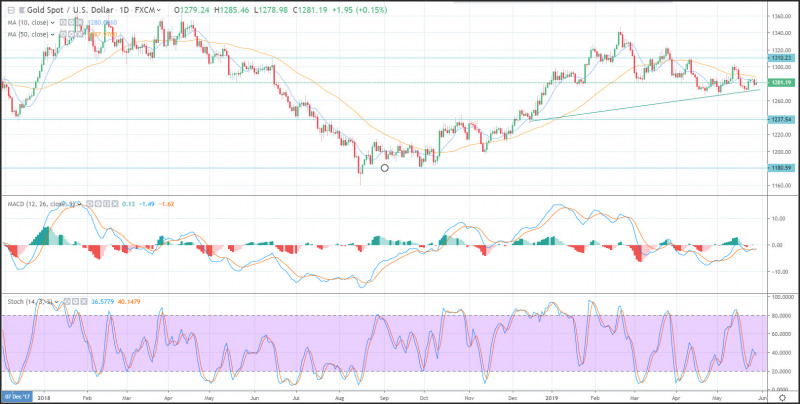Click the close price C1281.19
The image size is (800, 404).
tap(311, 10)
